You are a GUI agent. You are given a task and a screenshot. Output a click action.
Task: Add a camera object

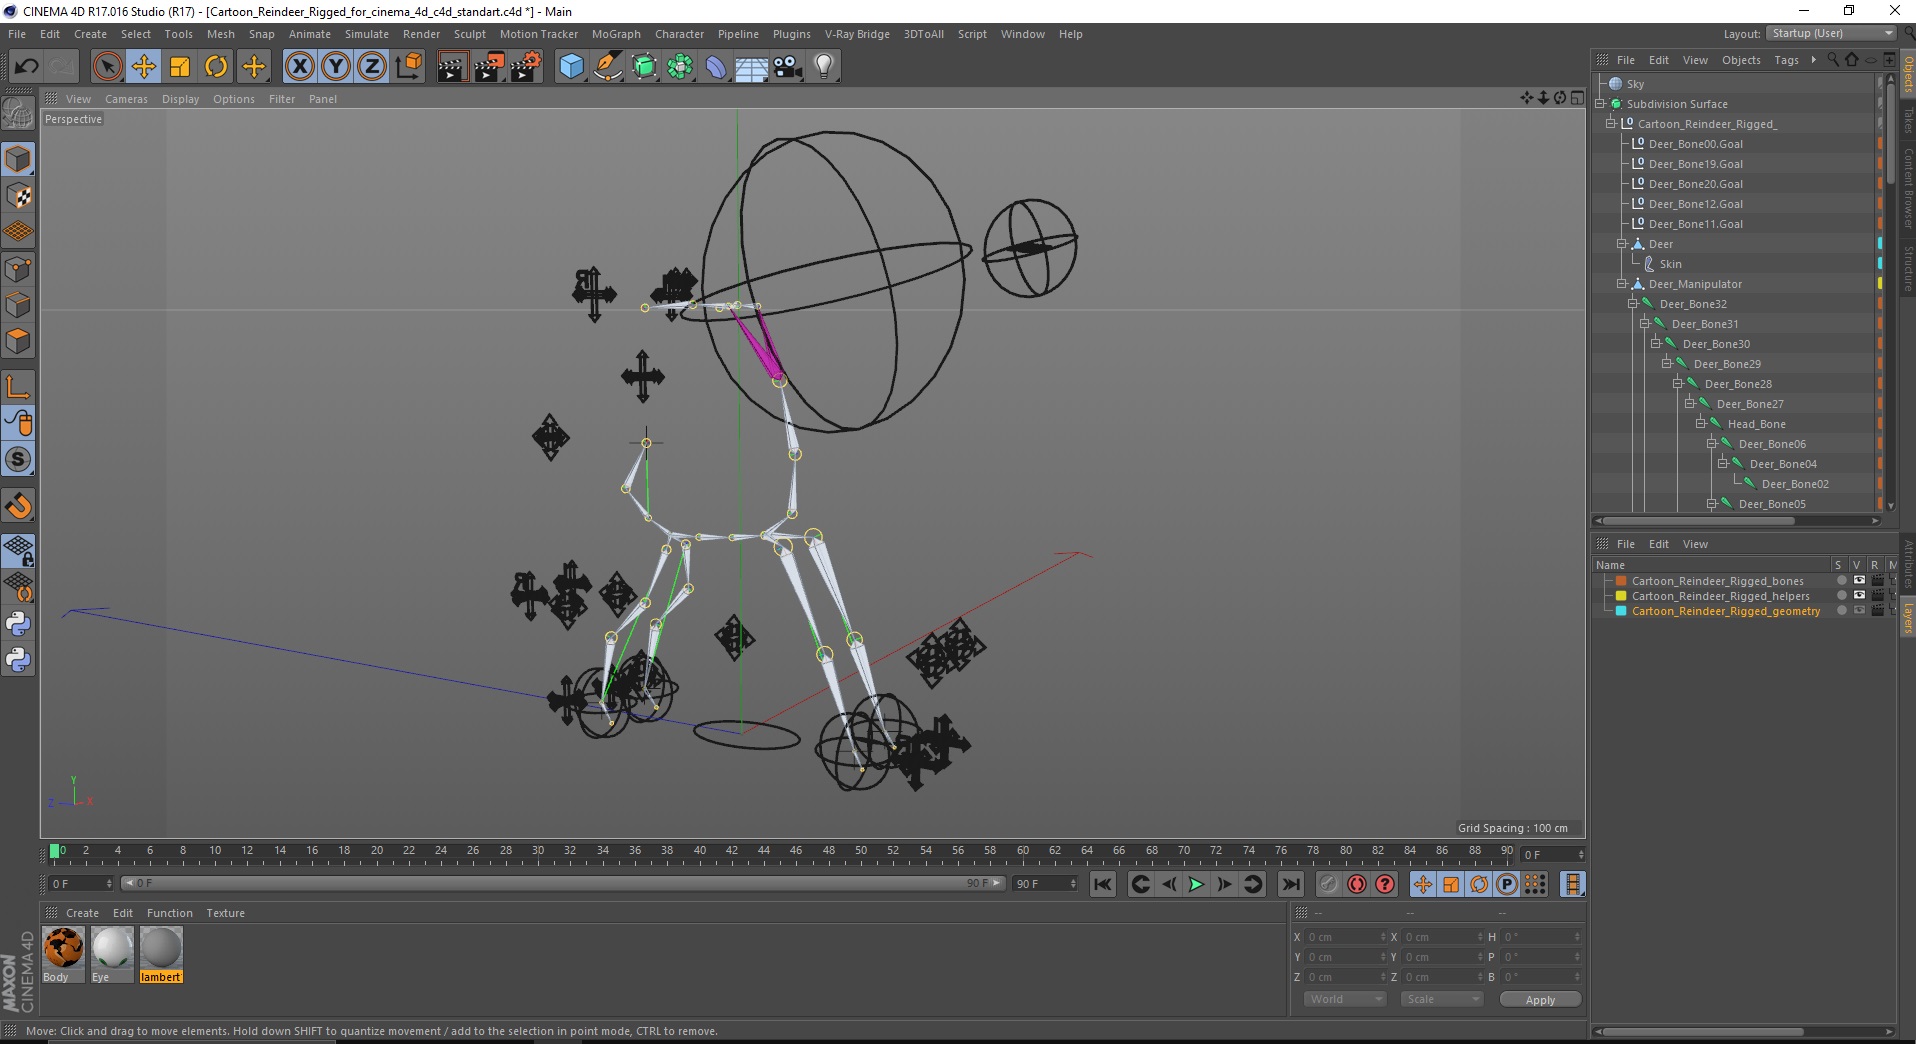tap(788, 67)
